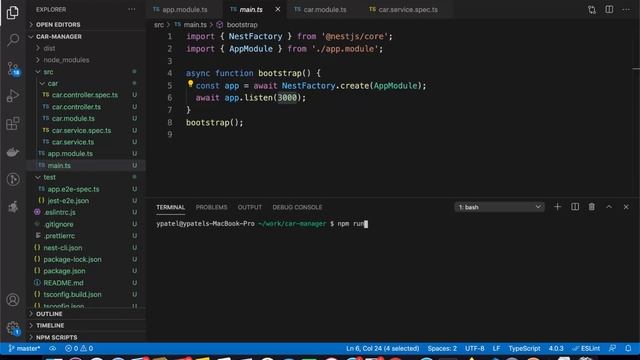Select the bash terminal dropdown
640x360 pixels.
point(500,207)
